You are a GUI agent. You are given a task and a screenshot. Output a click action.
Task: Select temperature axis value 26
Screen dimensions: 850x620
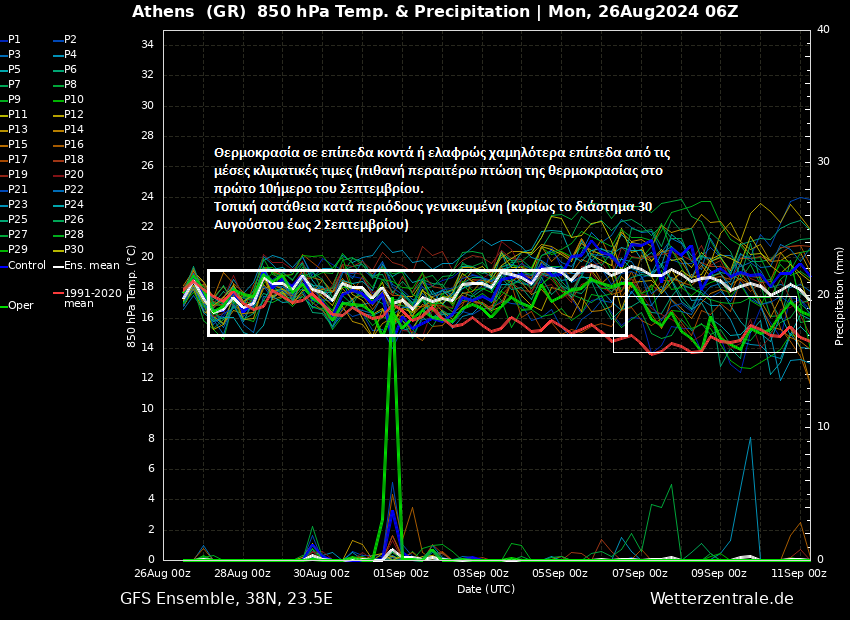coord(147,165)
